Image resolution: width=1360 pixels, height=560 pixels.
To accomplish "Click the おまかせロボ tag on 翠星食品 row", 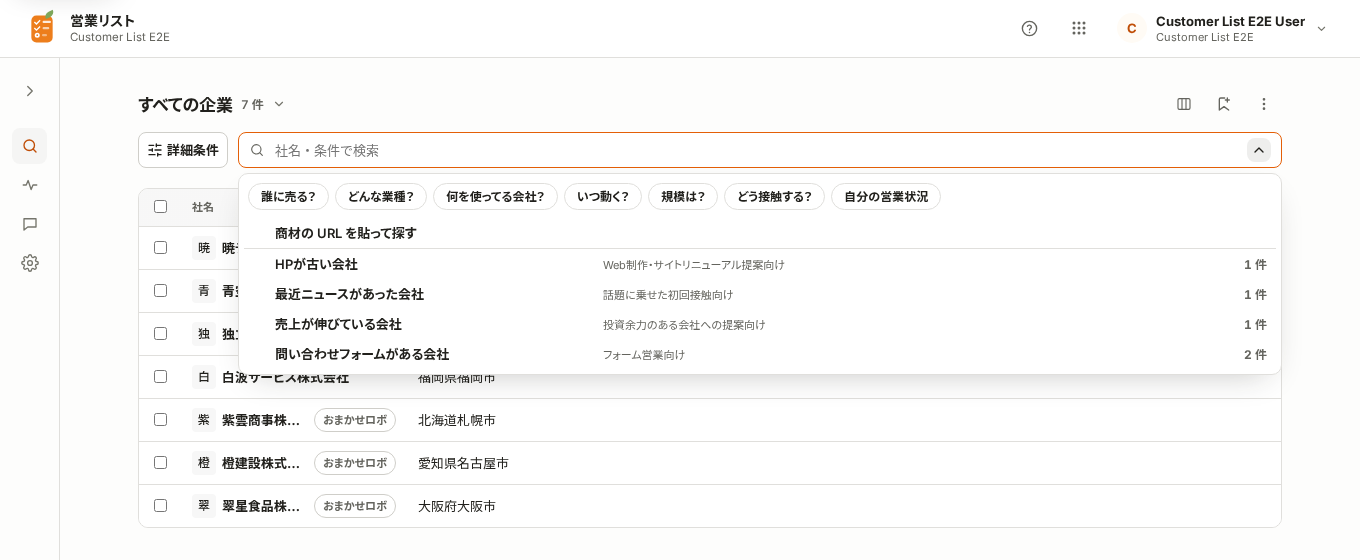I will [x=355, y=506].
